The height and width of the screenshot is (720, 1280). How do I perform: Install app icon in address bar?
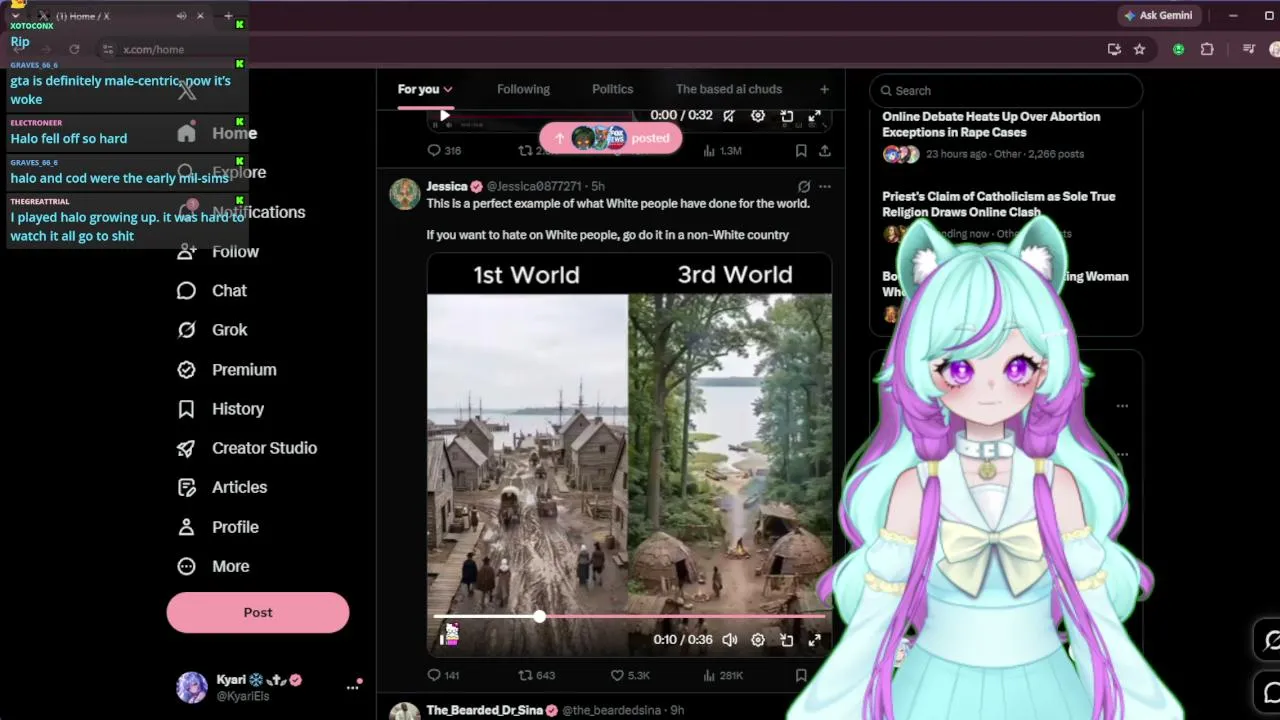tap(1114, 49)
